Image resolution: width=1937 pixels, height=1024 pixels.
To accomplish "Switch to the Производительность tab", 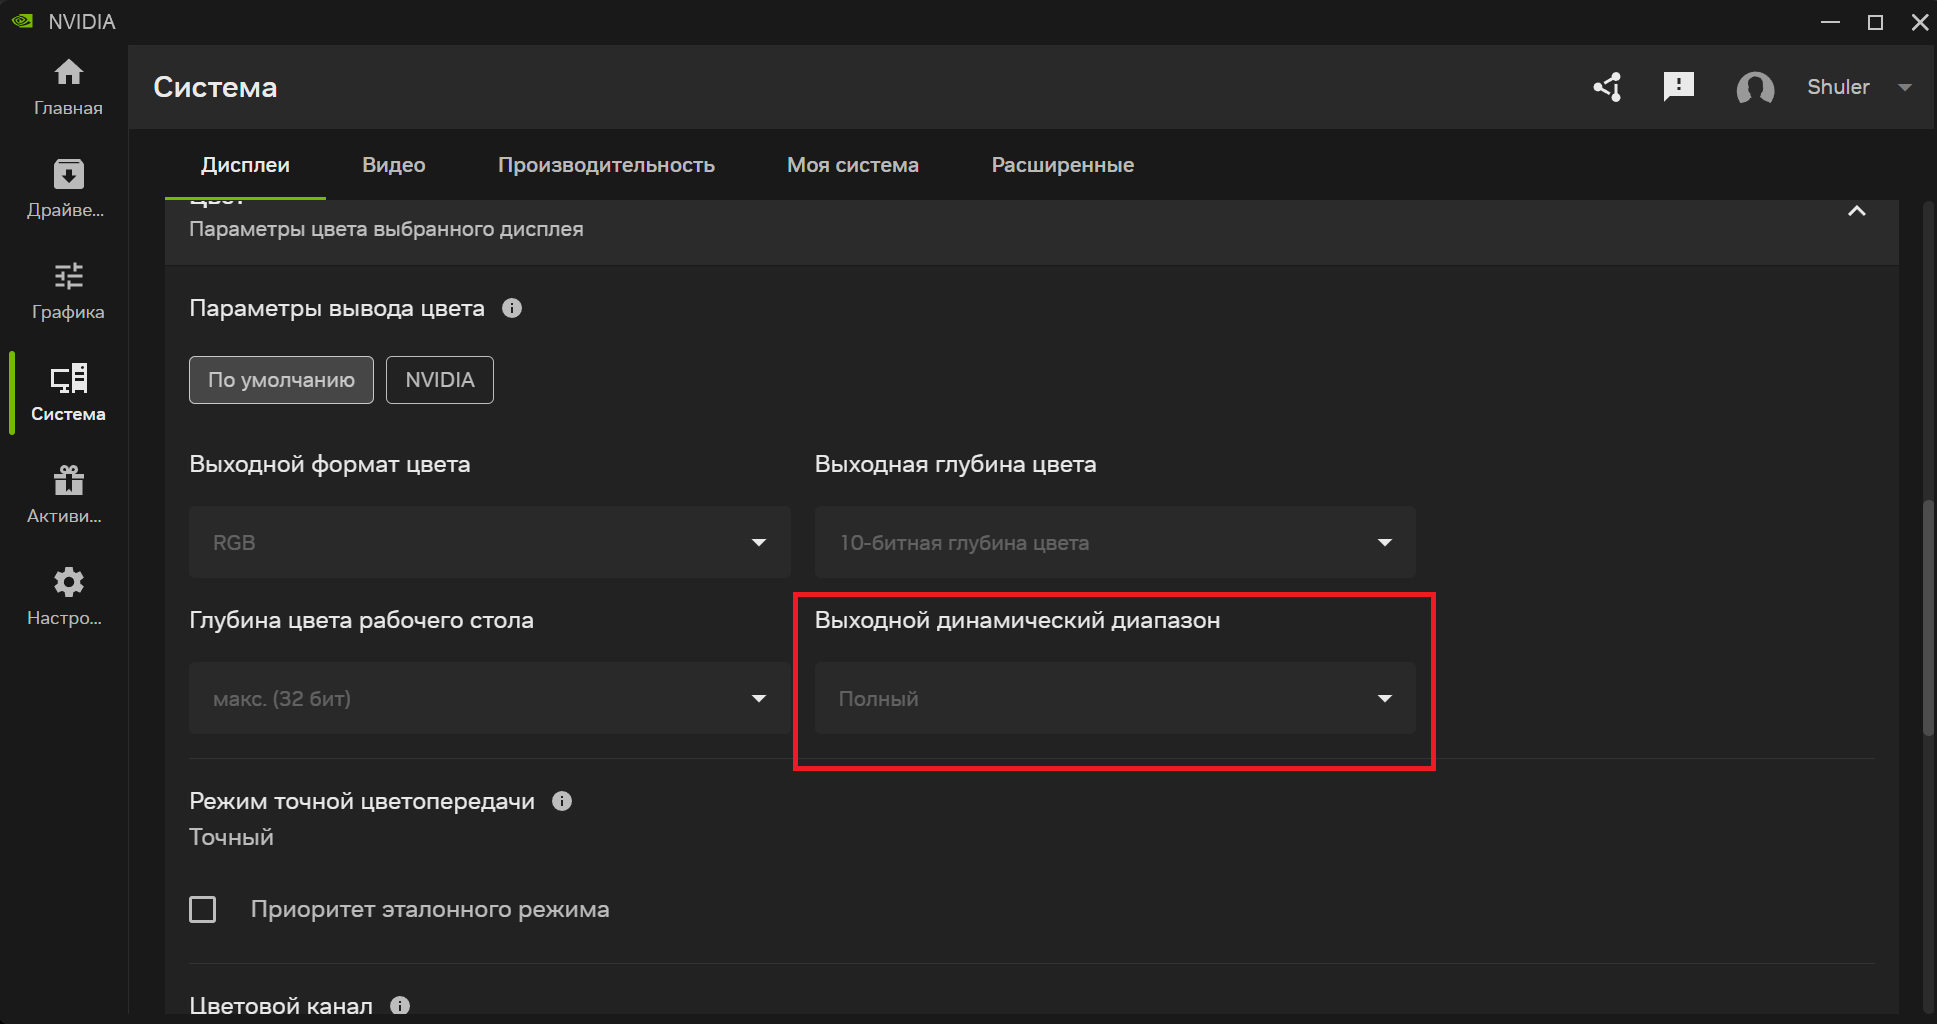I will click(606, 165).
